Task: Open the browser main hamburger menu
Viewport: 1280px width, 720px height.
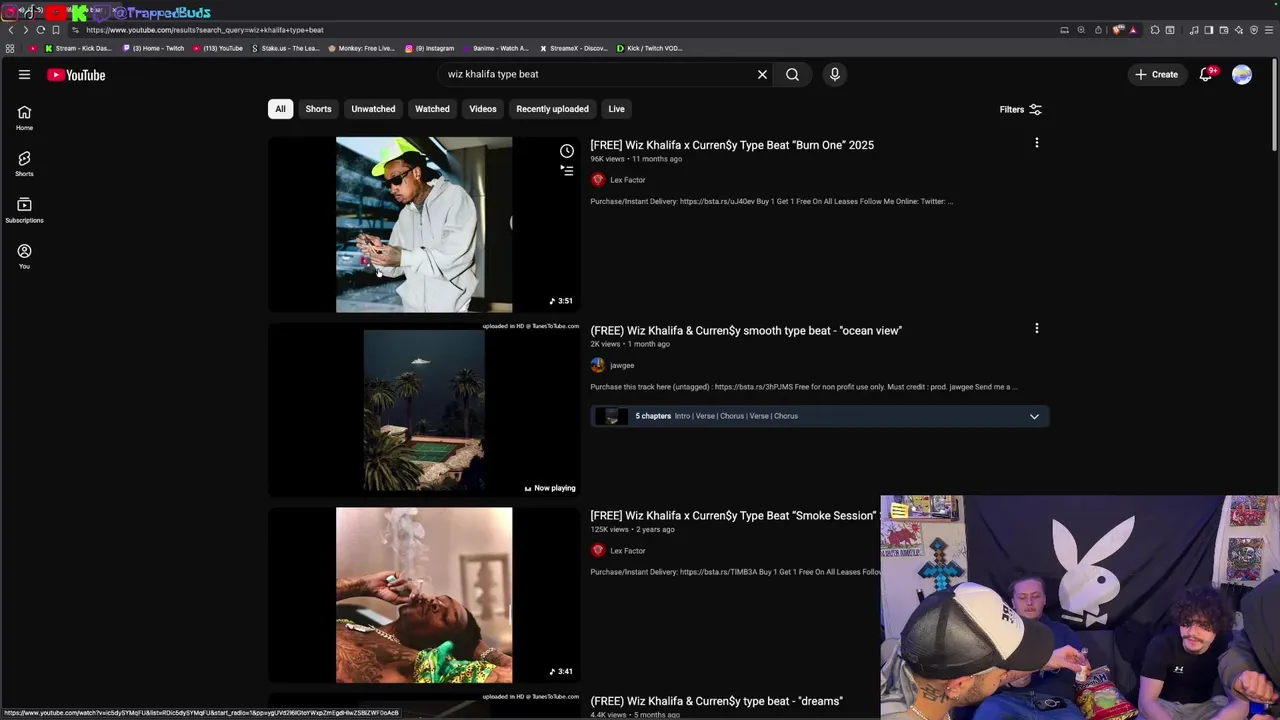Action: (x=1269, y=30)
